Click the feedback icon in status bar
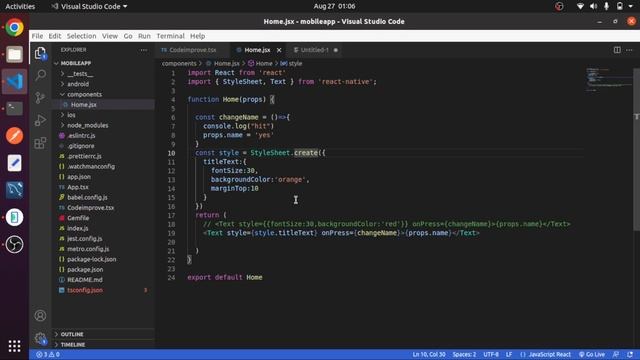 [616, 355]
